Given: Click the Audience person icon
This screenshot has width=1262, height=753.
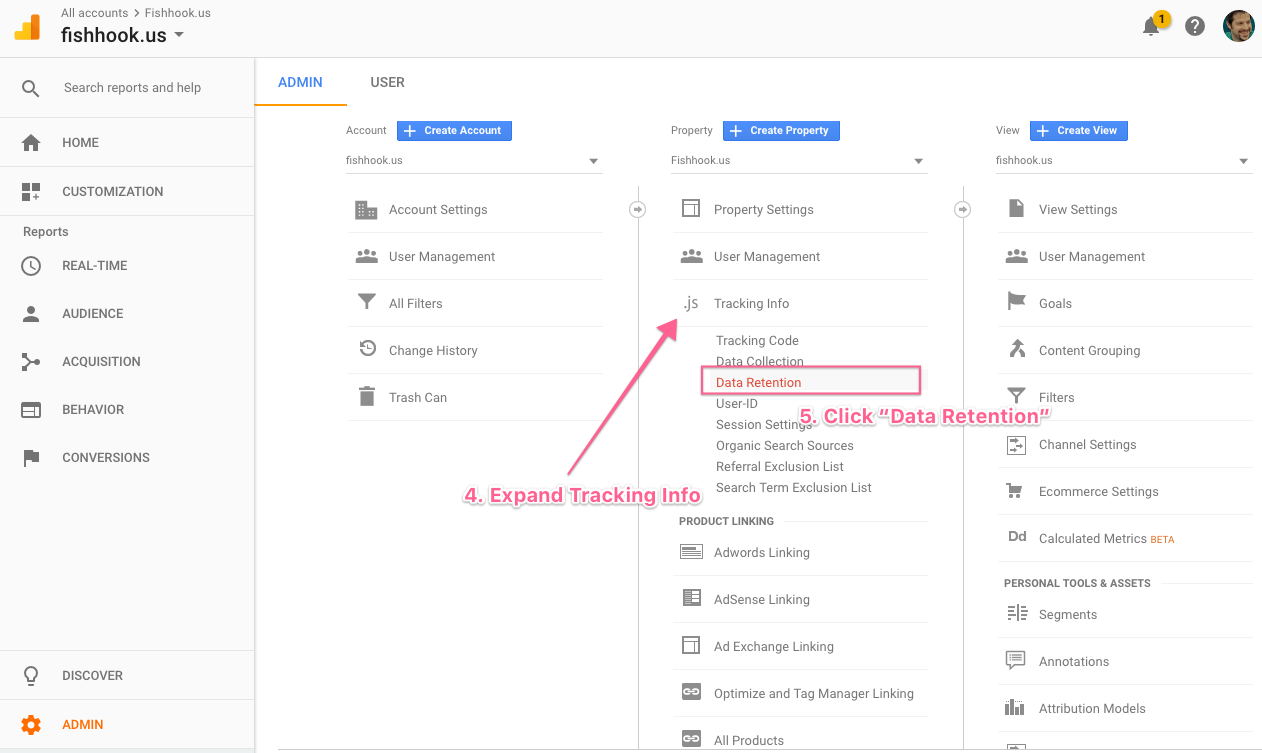Looking at the screenshot, I should (31, 314).
